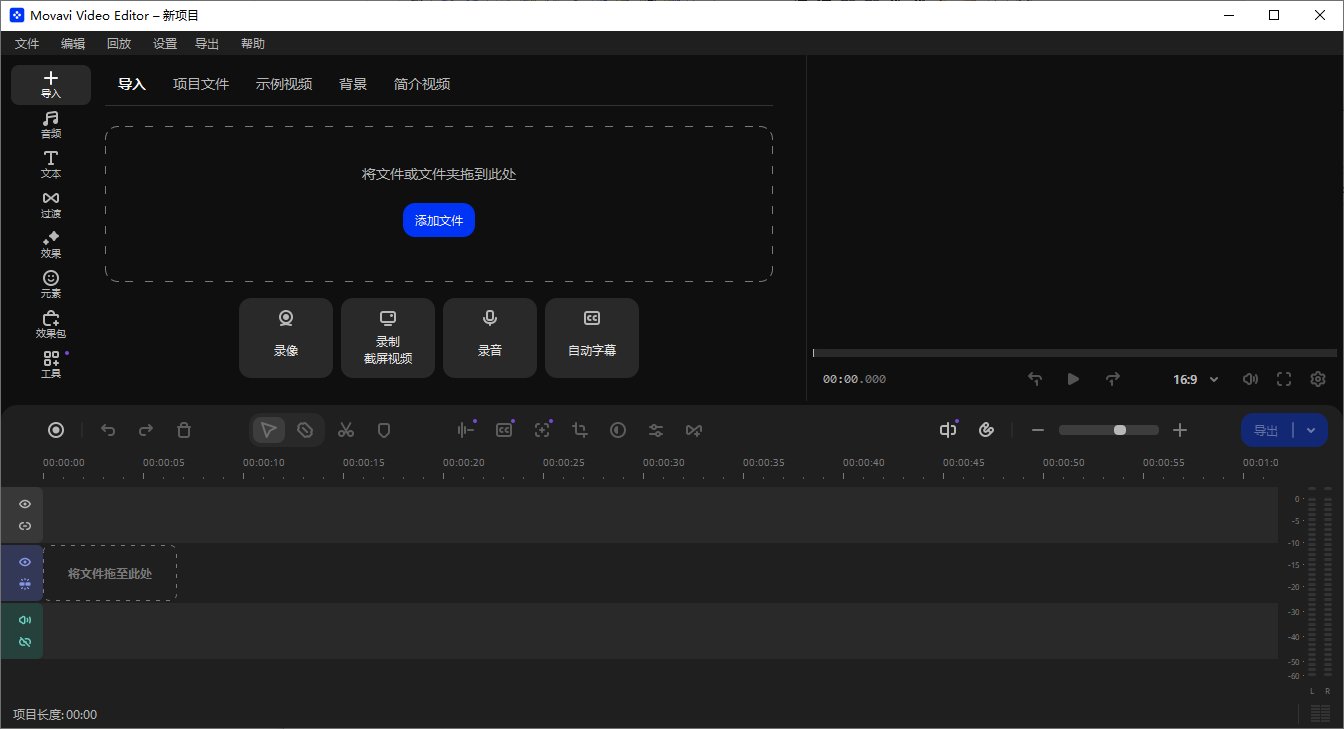Image resolution: width=1344 pixels, height=729 pixels.
Task: Toggle visibility of the top overlay track
Action: 25,504
